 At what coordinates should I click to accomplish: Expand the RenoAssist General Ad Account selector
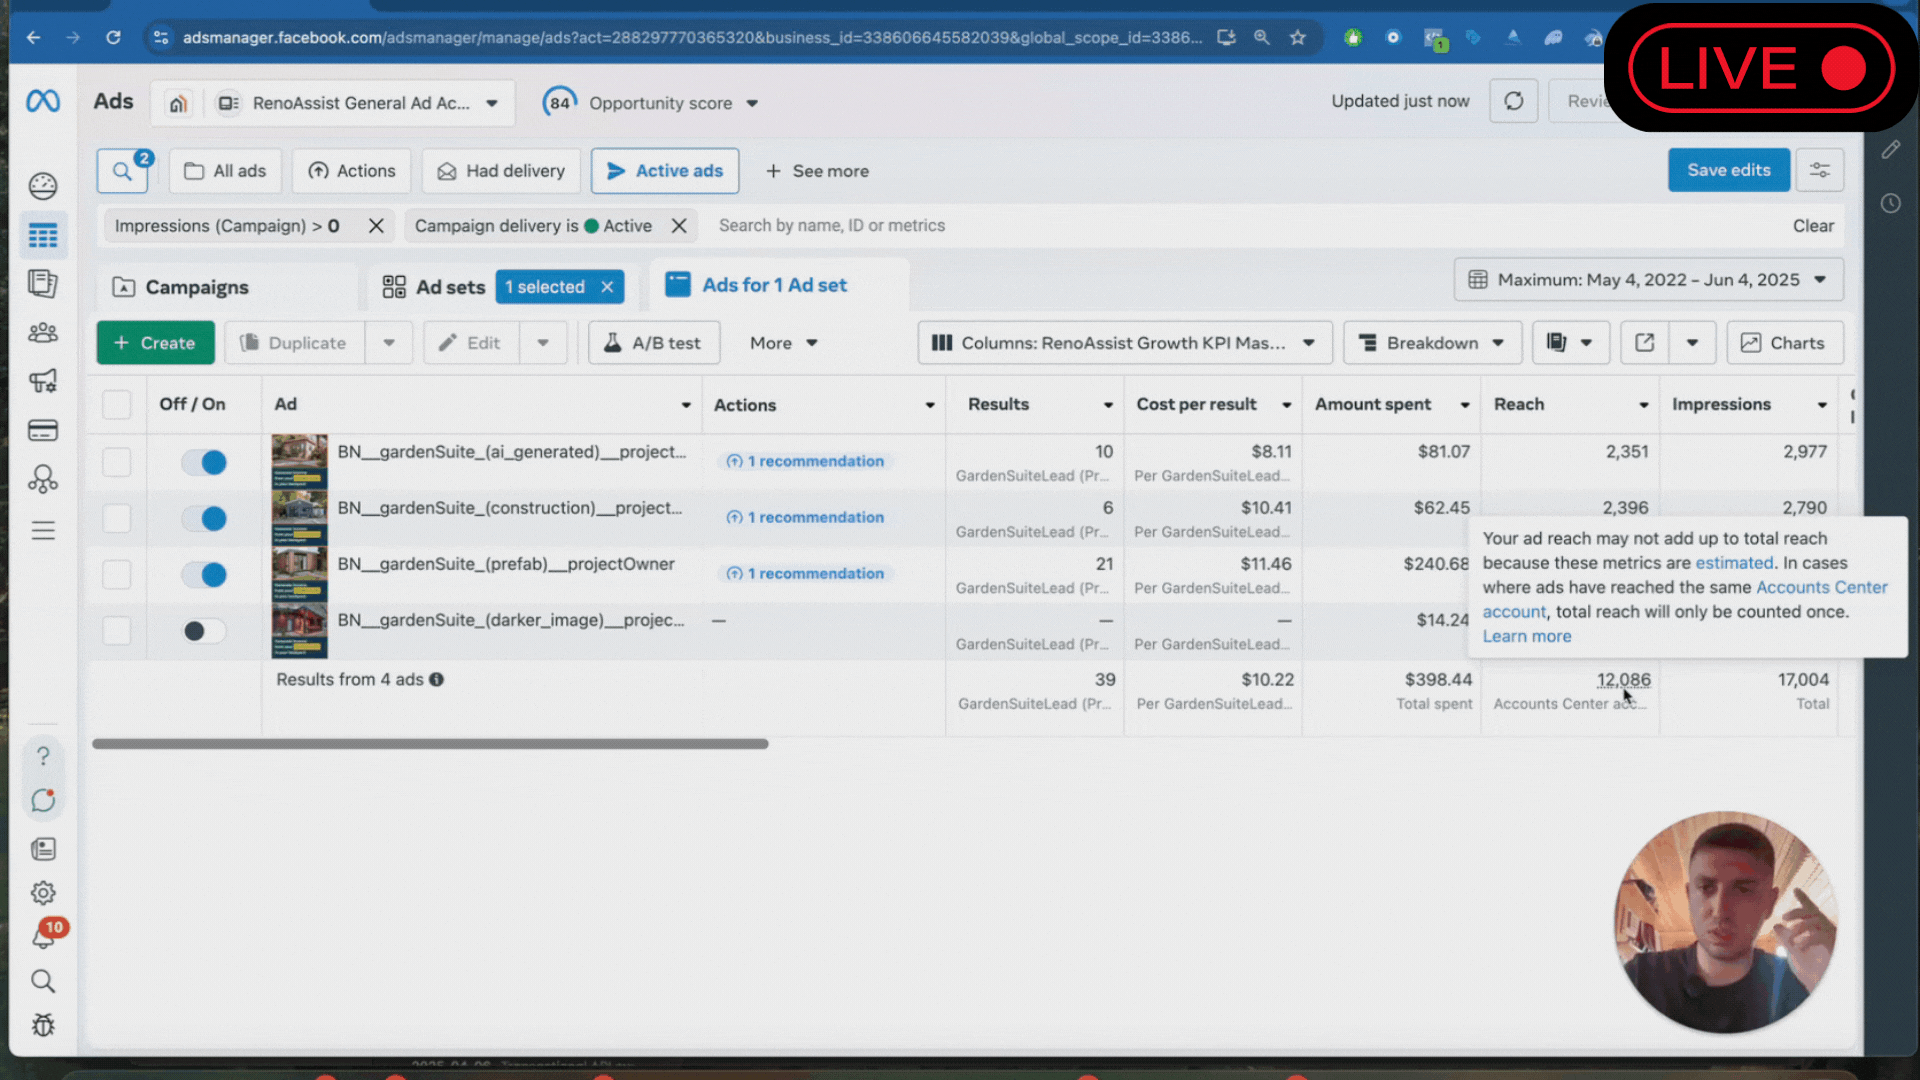pos(358,103)
